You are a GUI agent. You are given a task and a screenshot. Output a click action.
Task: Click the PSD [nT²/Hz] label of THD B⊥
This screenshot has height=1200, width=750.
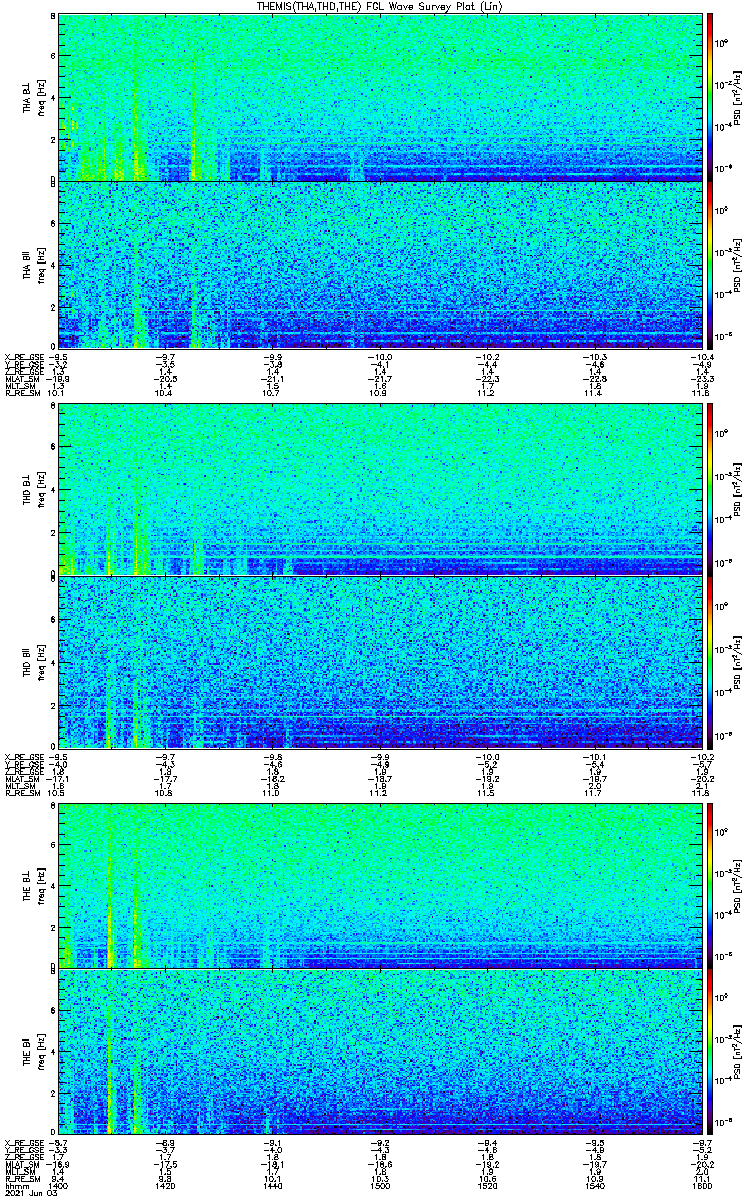tap(738, 490)
